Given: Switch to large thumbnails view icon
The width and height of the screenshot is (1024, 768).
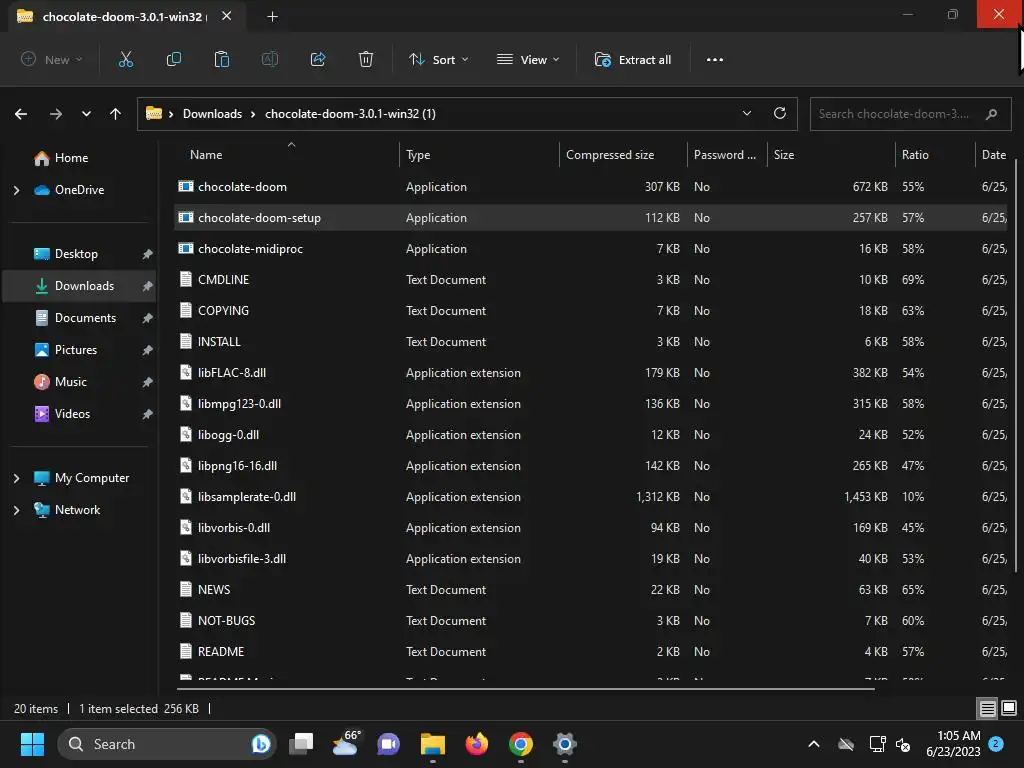Looking at the screenshot, I should pyautogui.click(x=1009, y=708).
